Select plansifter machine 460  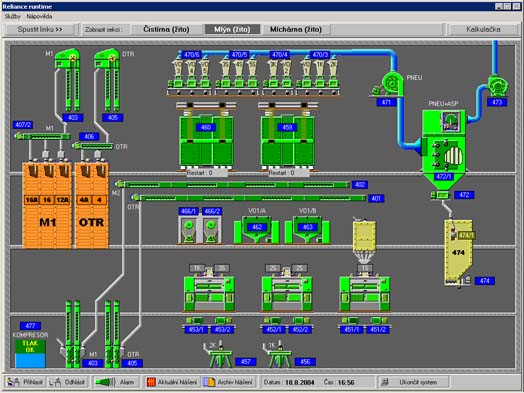point(206,136)
